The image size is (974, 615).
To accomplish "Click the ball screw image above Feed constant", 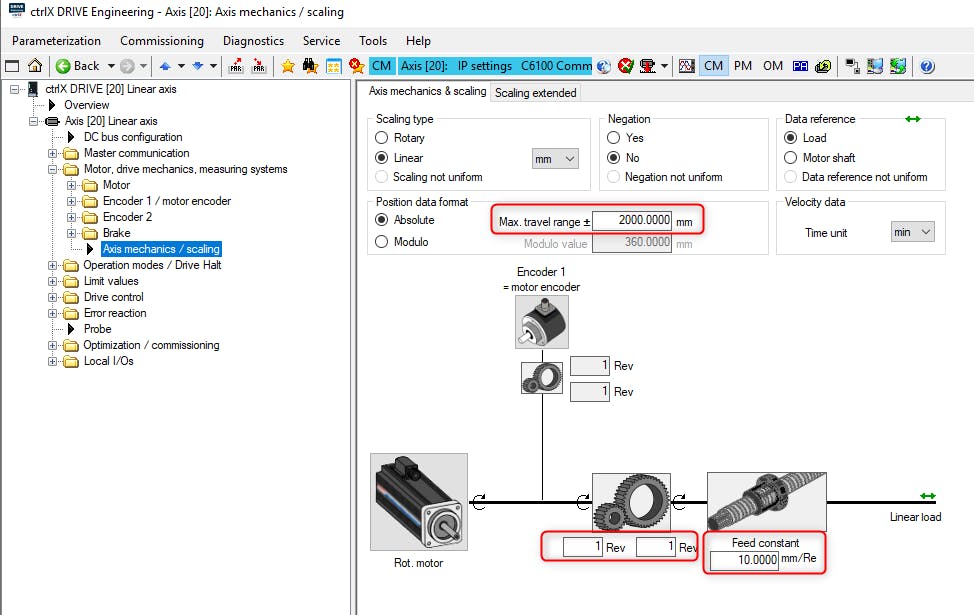I will (767, 501).
